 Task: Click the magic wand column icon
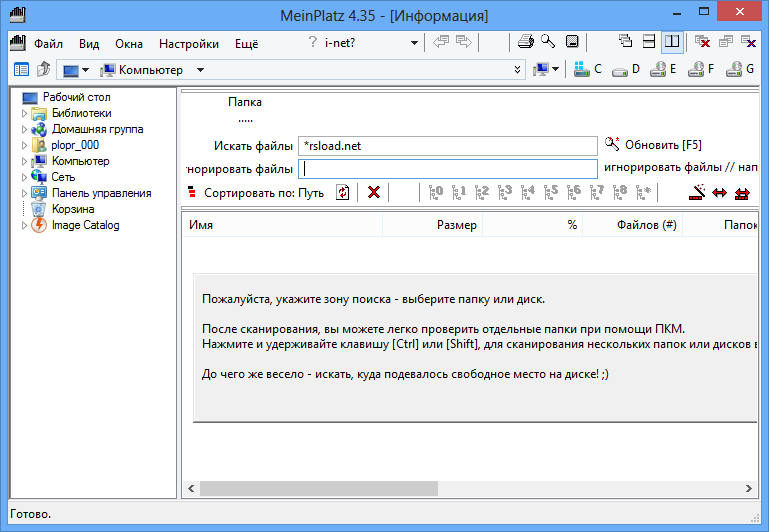click(x=696, y=192)
